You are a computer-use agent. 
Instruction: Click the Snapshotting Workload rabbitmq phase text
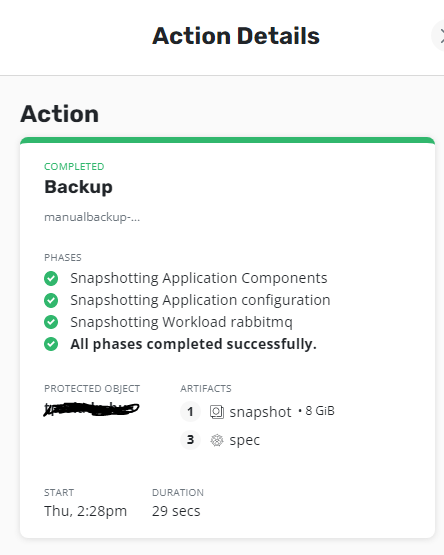(x=181, y=322)
